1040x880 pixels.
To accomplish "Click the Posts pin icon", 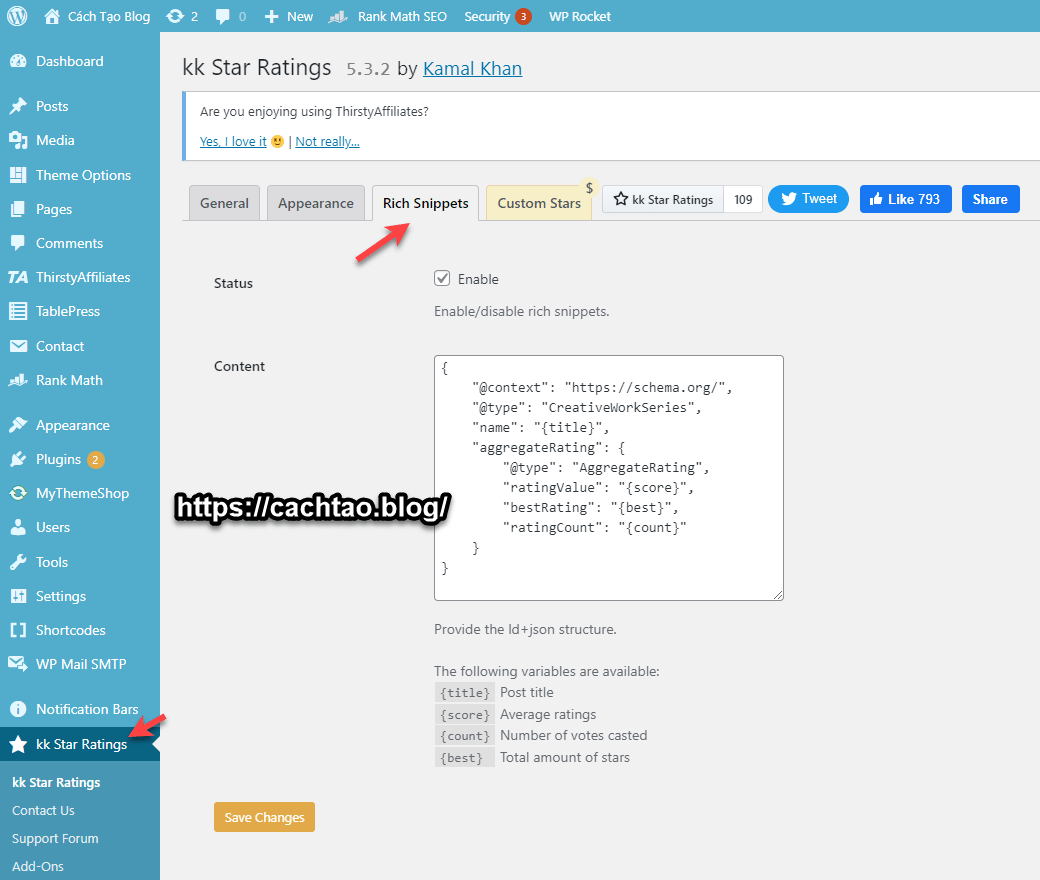I will click(x=18, y=106).
